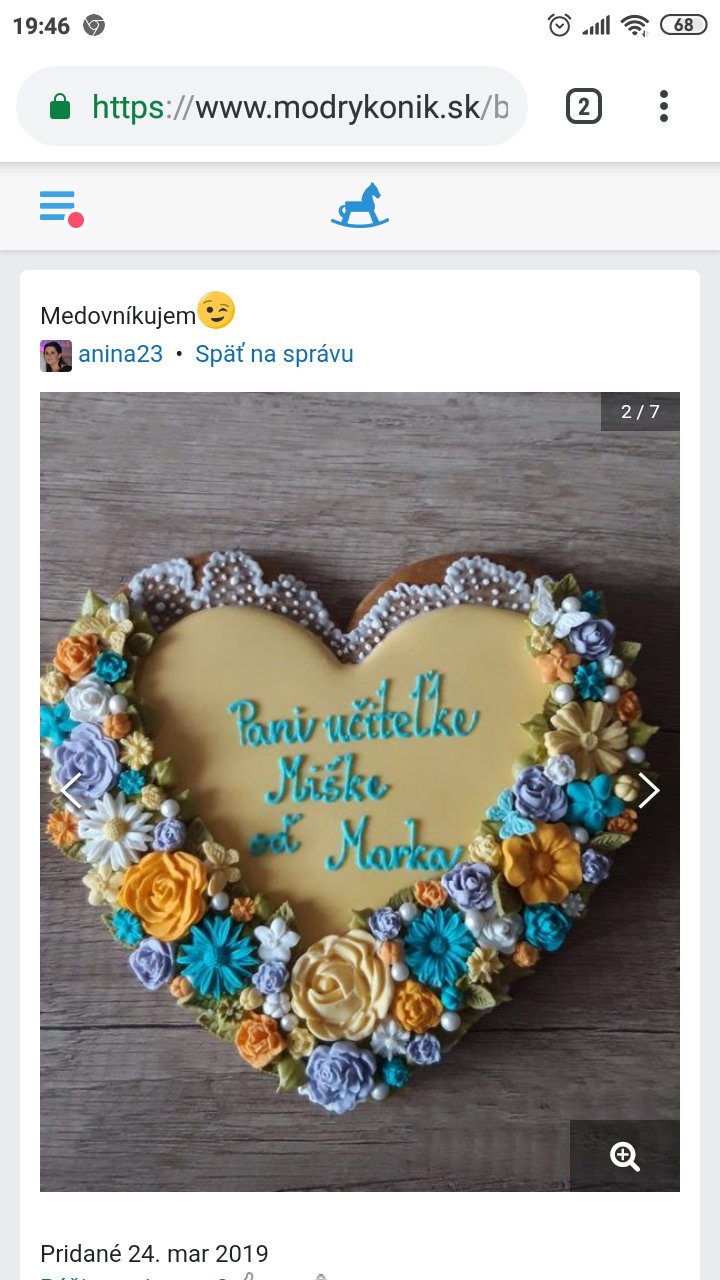Viewport: 720px width, 1280px height.
Task: Tap the Chrome notification icon in status bar
Action: point(94,26)
